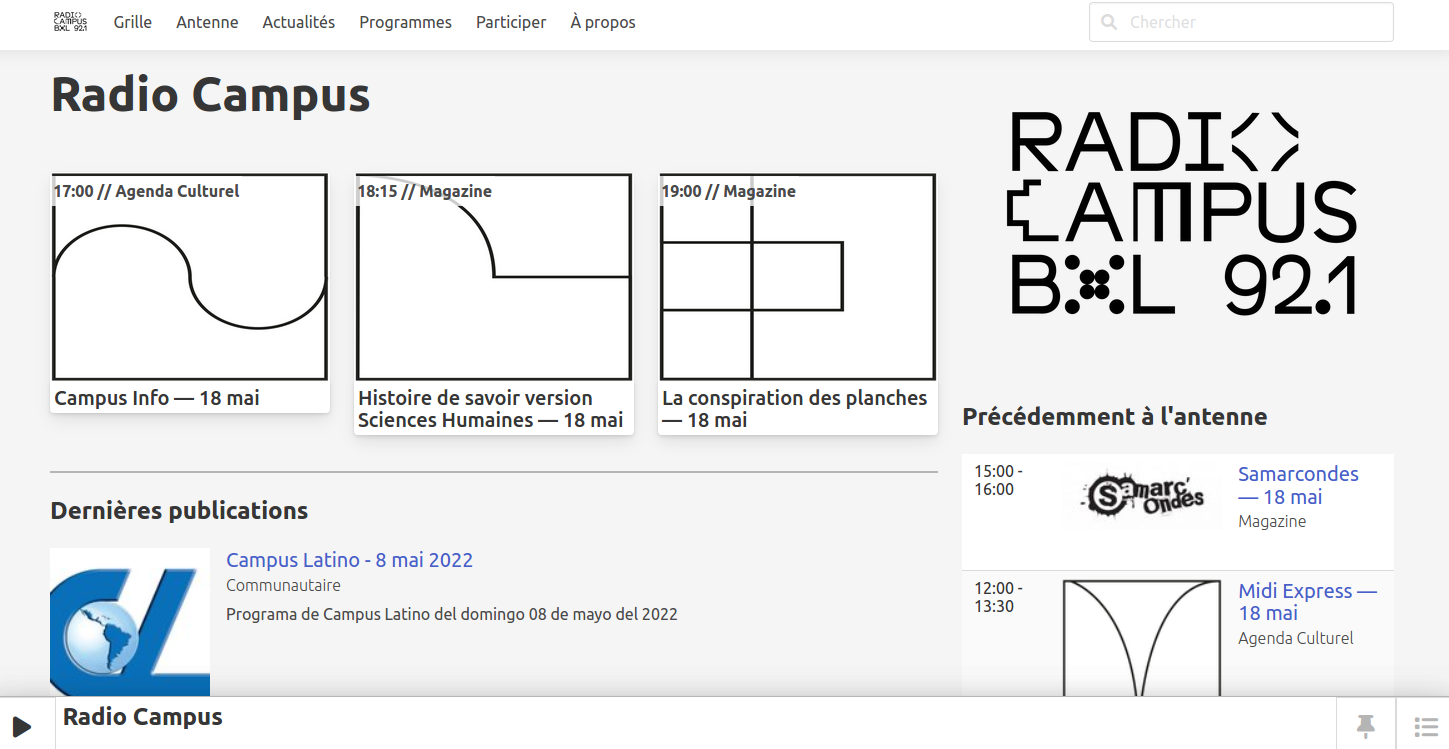Open the À propos menu
The image size is (1449, 749).
602,22
